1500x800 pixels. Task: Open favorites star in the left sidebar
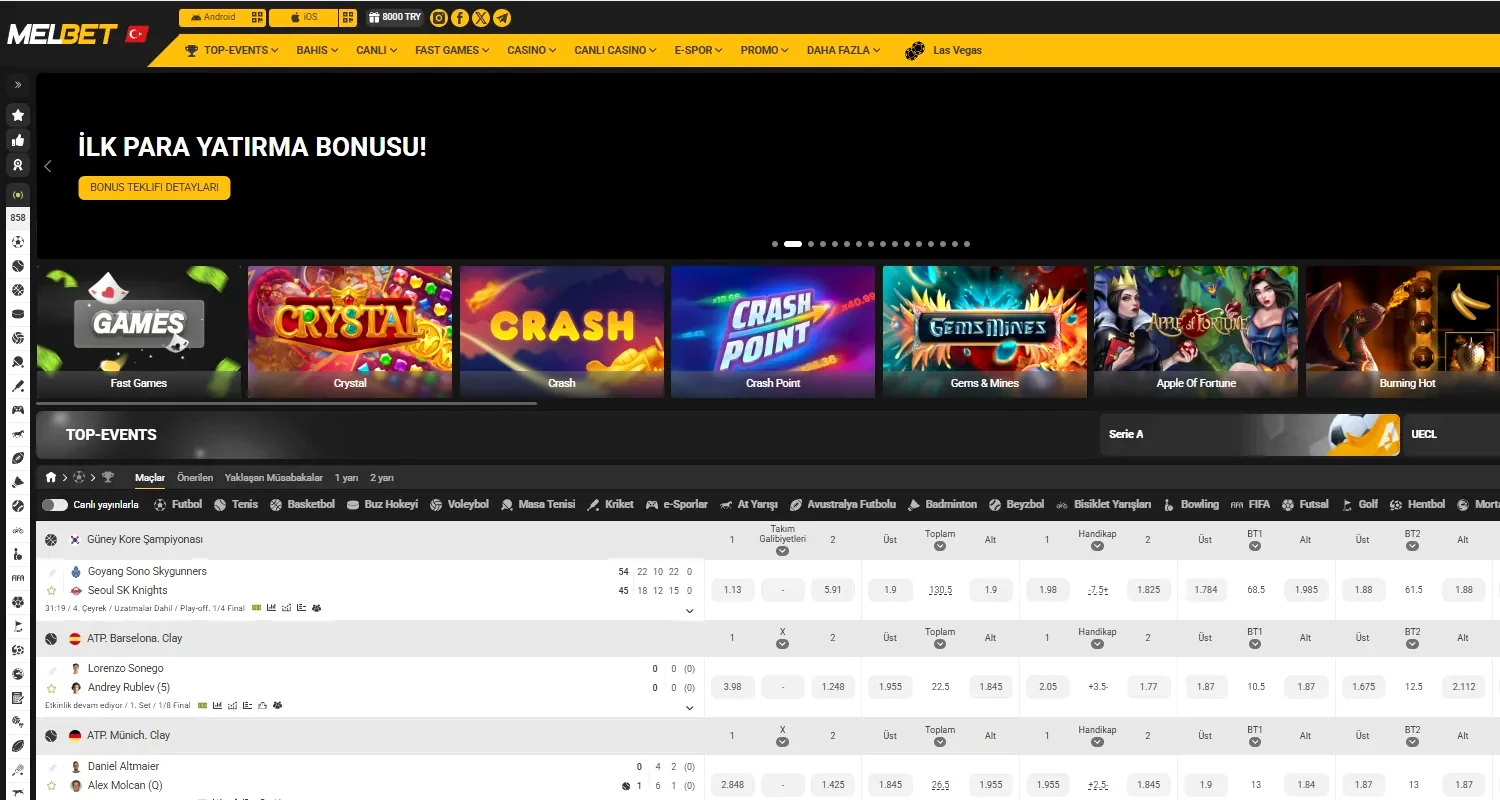[18, 115]
